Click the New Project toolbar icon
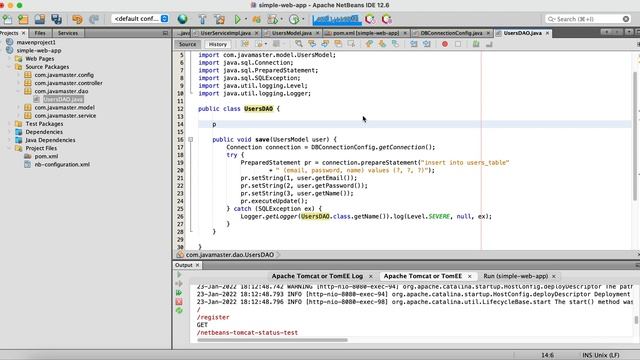 pos(23,19)
